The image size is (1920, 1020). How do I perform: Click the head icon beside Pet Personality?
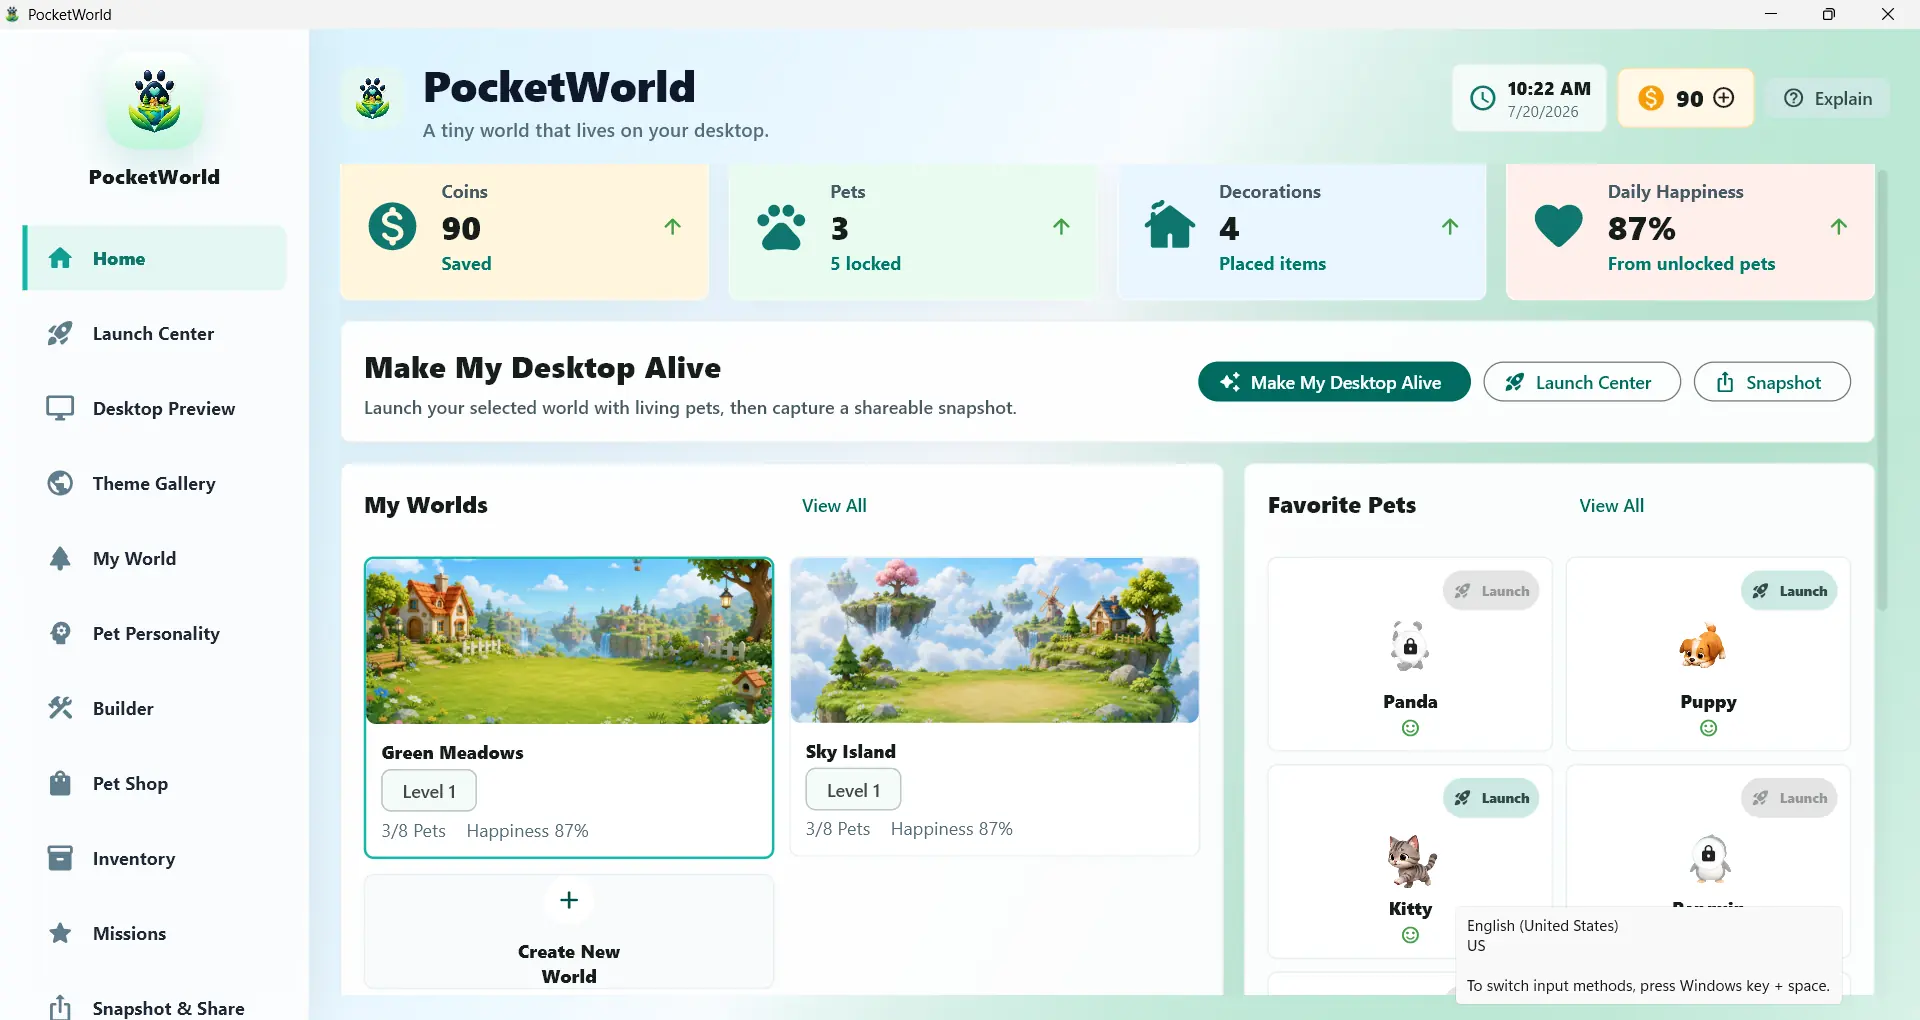pos(60,634)
